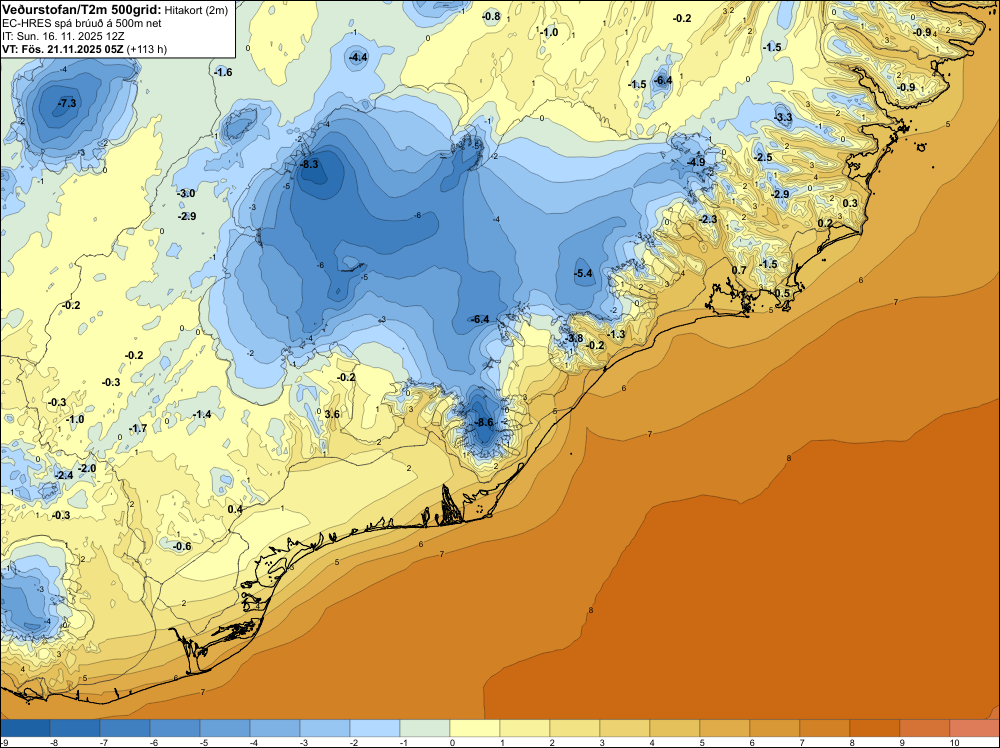Click the -0.6 temperature label
This screenshot has height=748, width=1000.
pos(182,546)
